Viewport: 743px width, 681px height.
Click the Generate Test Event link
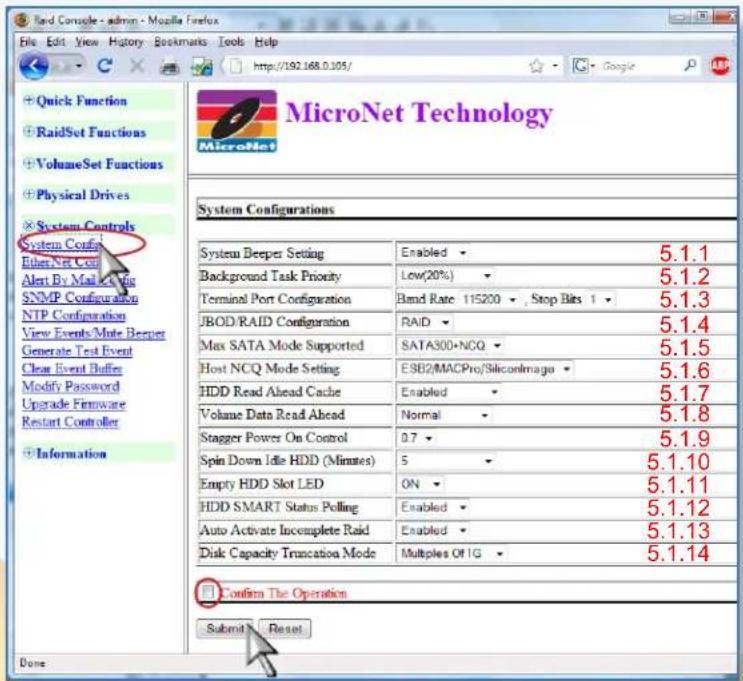pyautogui.click(x=77, y=351)
